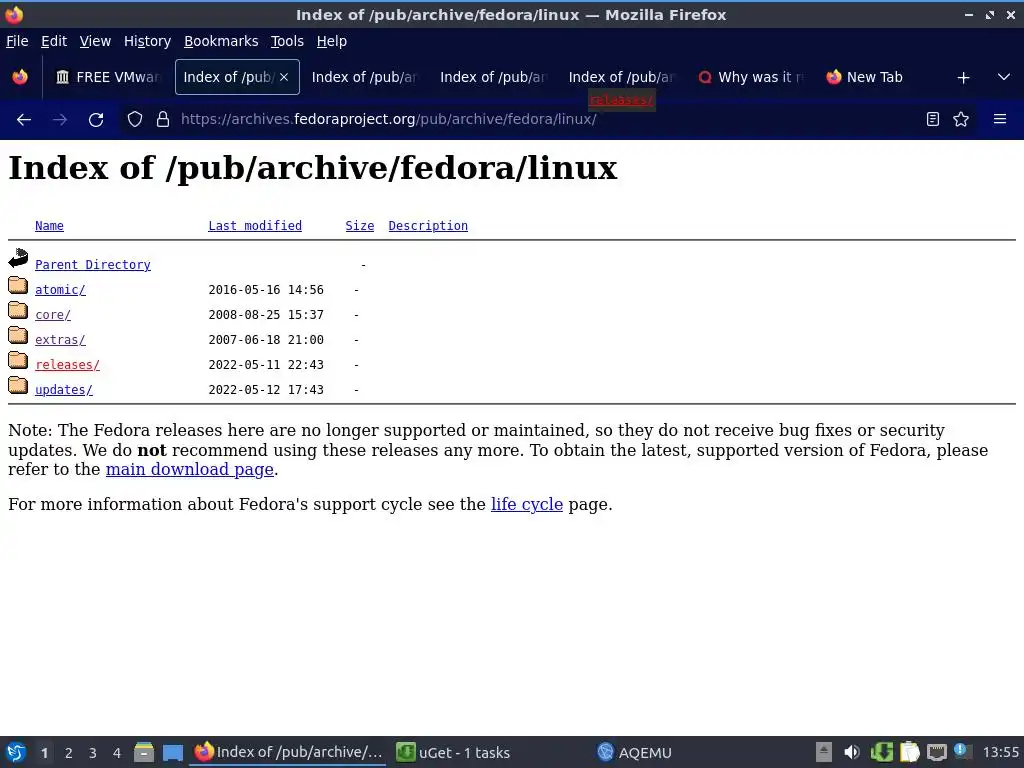Sort listing by Size column
Screen dimensions: 1024x768
360,226
